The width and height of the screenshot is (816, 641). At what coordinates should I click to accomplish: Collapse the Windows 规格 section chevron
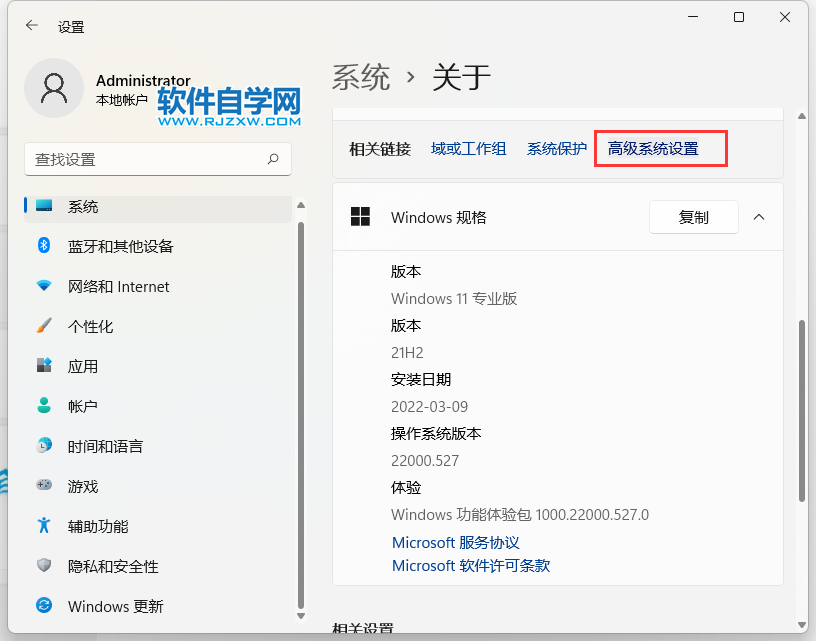(x=759, y=217)
